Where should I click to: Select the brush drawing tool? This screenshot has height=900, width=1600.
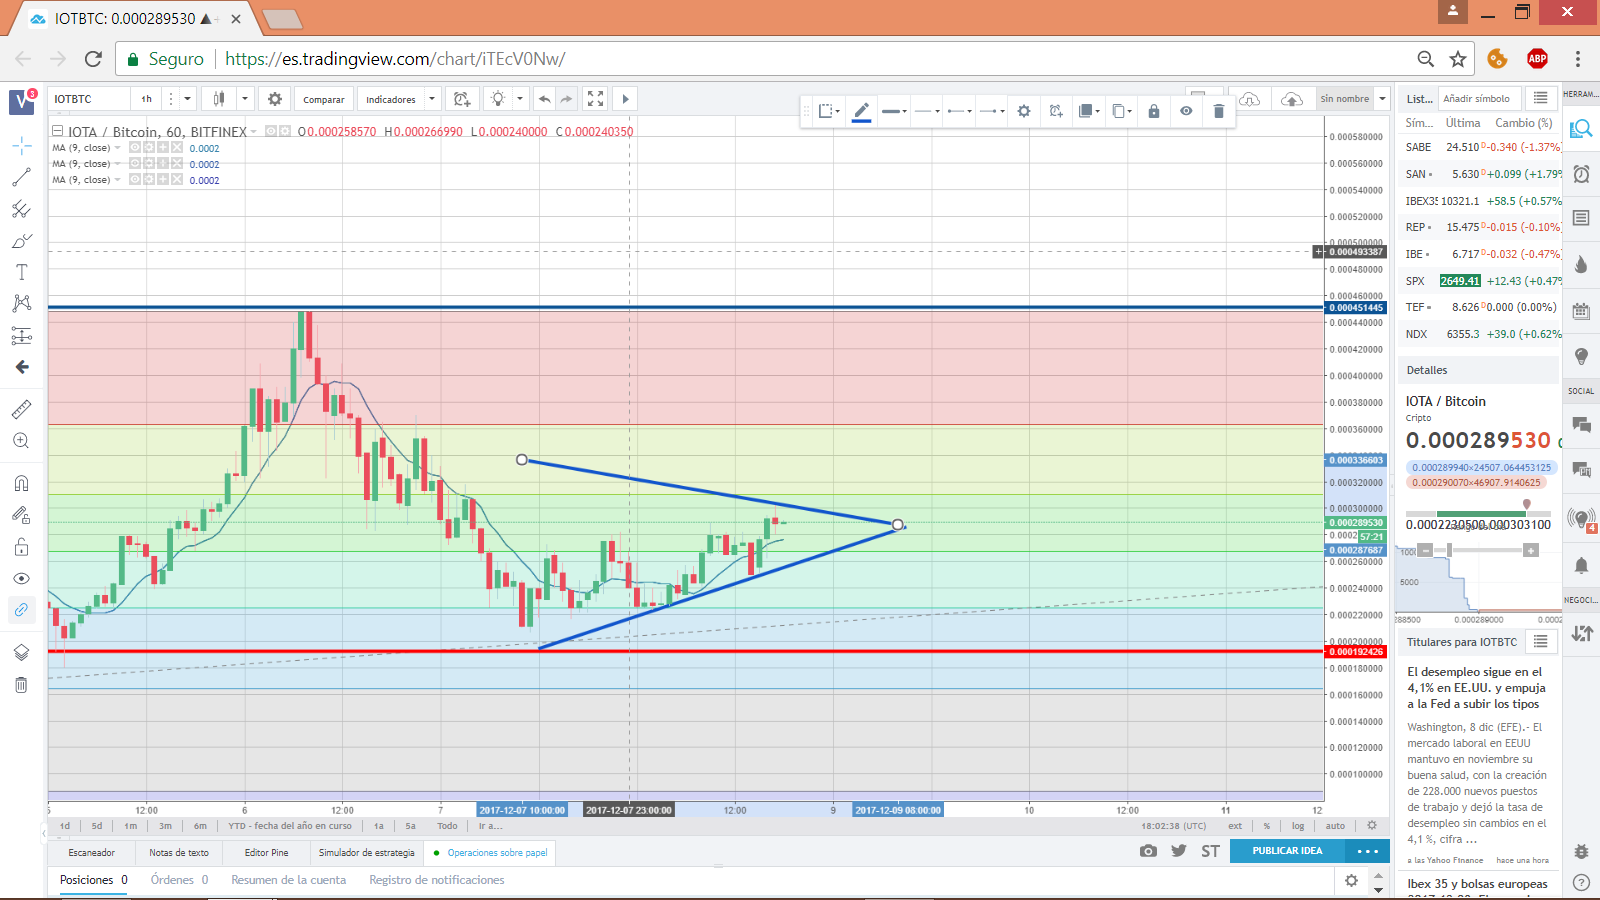click(x=21, y=241)
